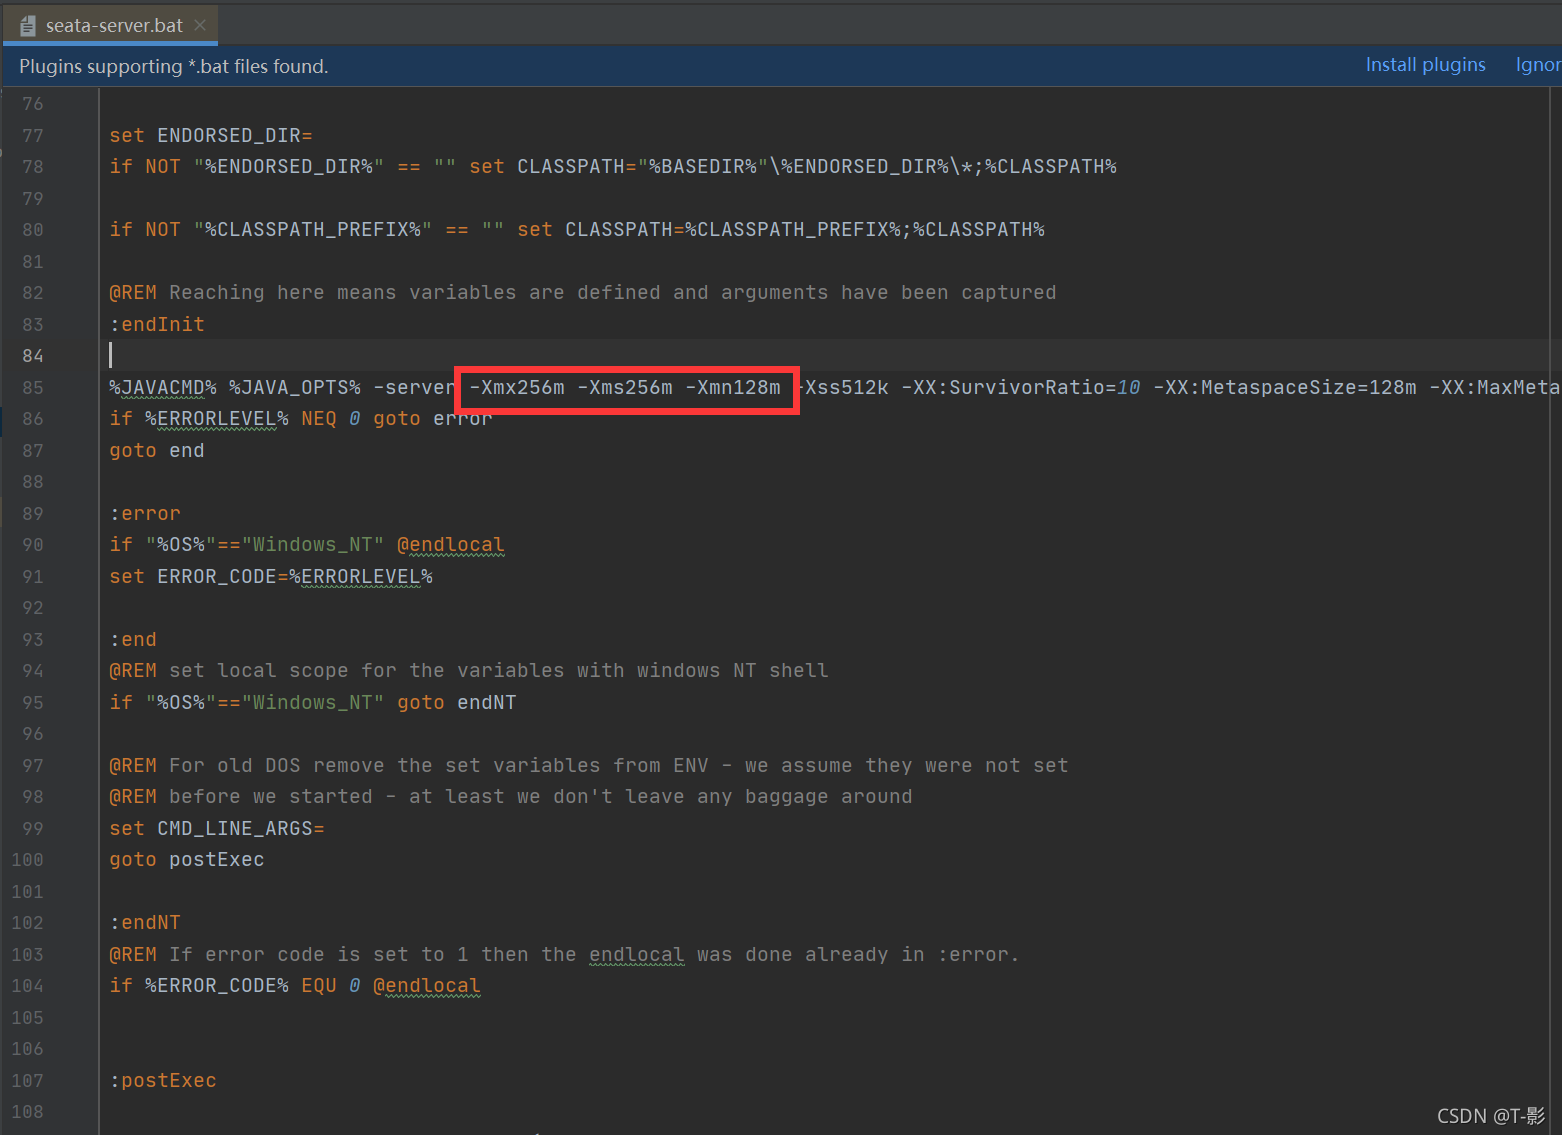1562x1135 pixels.
Task: Click 'goto postExec' on line 100
Action: [187, 860]
